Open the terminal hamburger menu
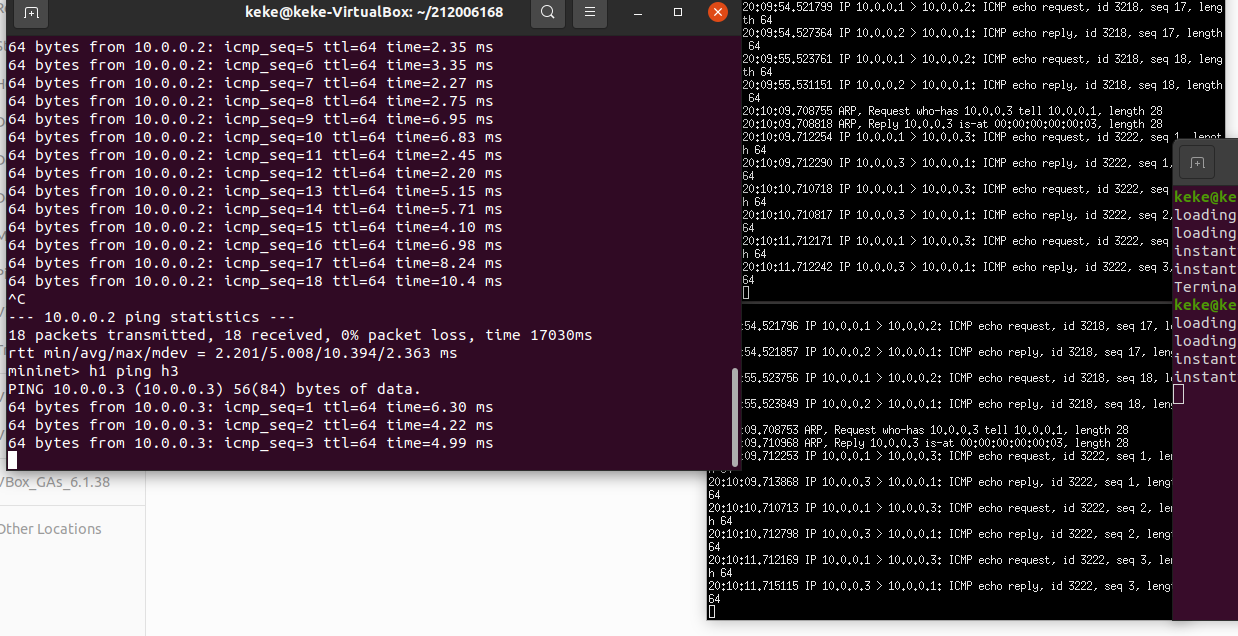The width and height of the screenshot is (1238, 636). pyautogui.click(x=590, y=12)
